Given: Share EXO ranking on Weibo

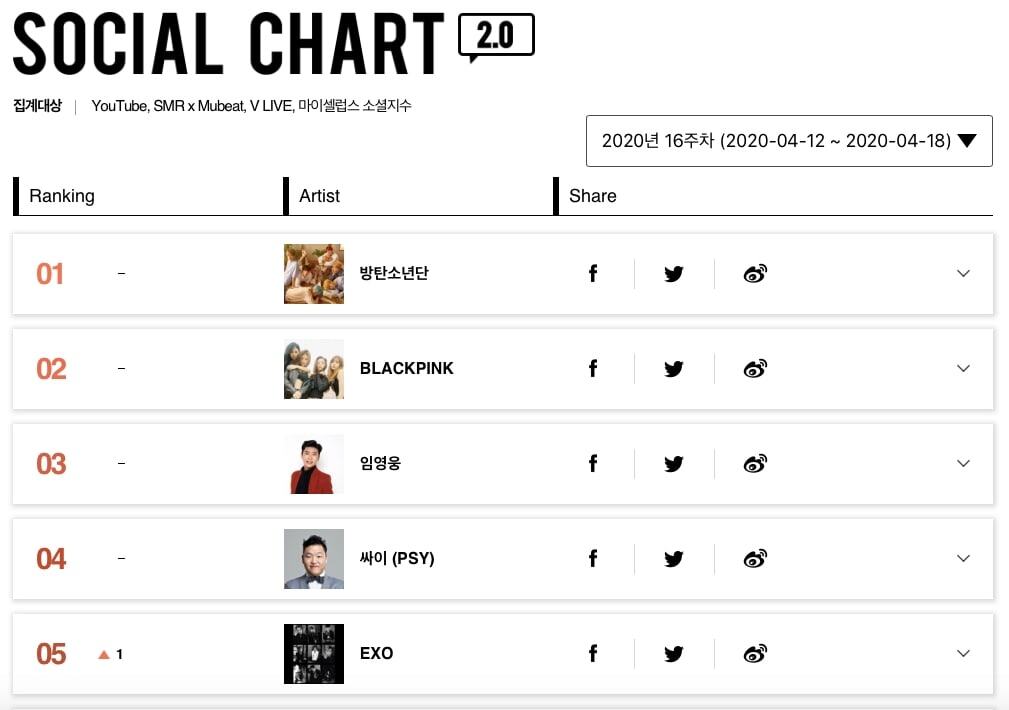Looking at the screenshot, I should [x=755, y=654].
